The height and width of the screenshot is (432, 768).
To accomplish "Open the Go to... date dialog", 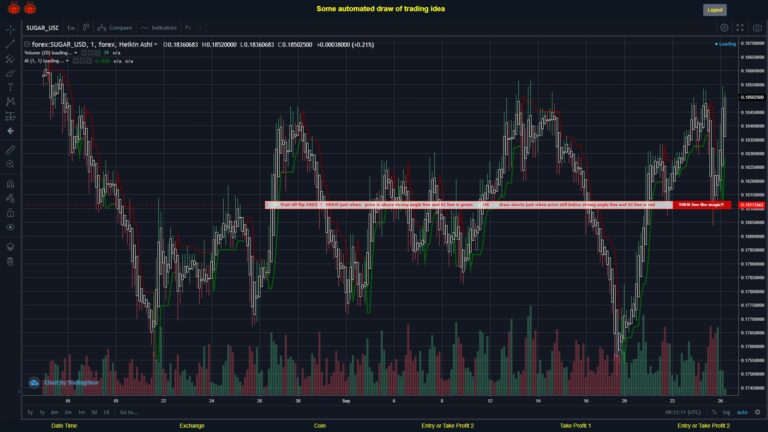I will [128, 412].
